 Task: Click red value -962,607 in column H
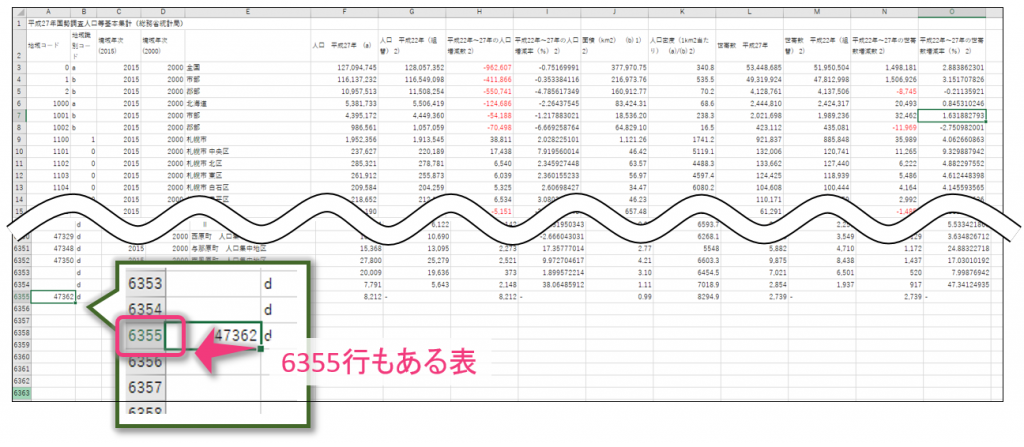point(487,67)
